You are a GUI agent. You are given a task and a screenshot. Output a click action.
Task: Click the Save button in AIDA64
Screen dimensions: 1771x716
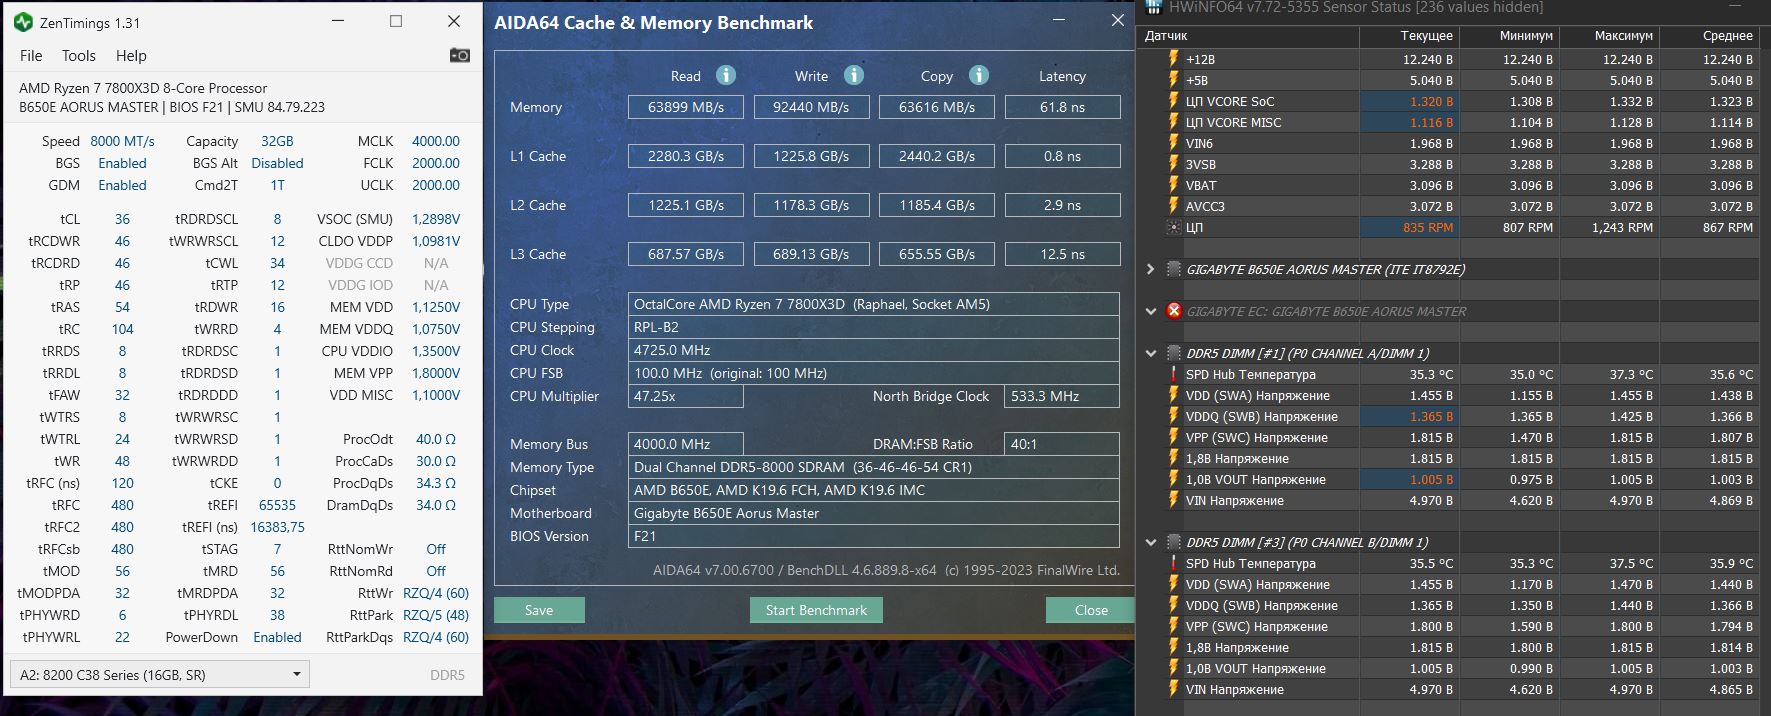pos(539,610)
